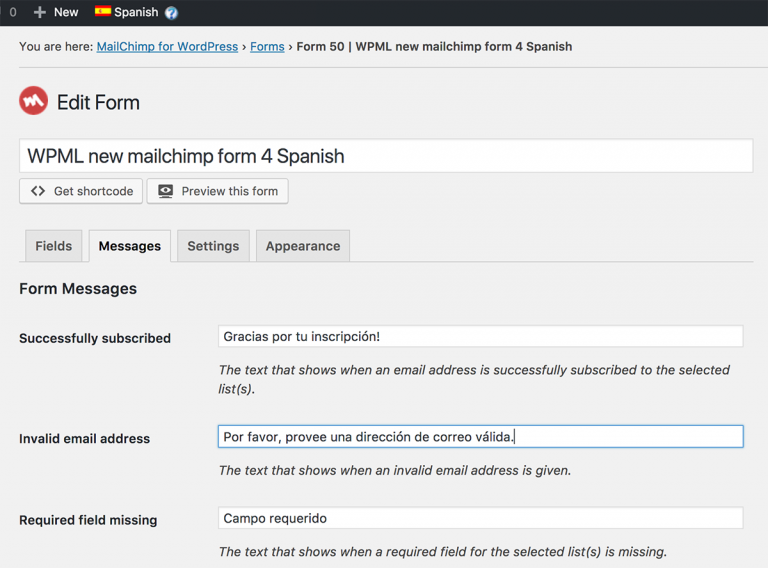Click the Invalid email address label

(84, 438)
